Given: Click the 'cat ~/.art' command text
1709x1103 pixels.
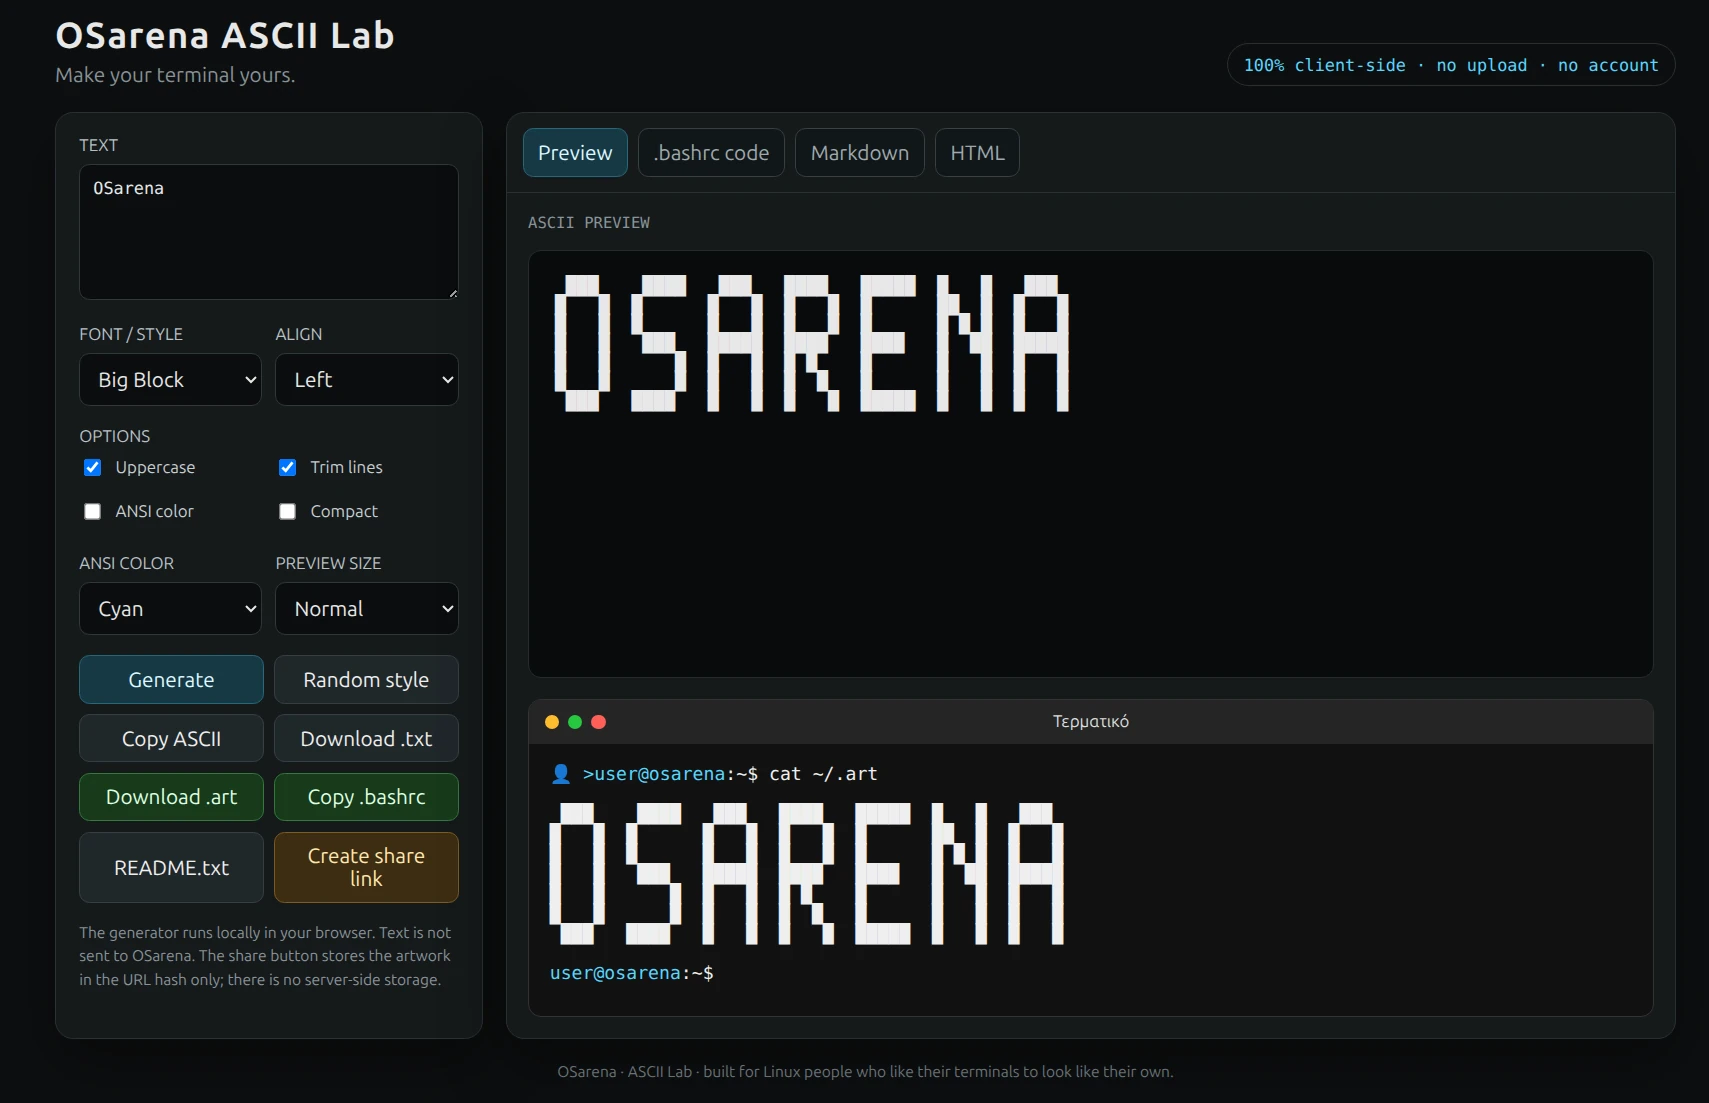Looking at the screenshot, I should (823, 774).
